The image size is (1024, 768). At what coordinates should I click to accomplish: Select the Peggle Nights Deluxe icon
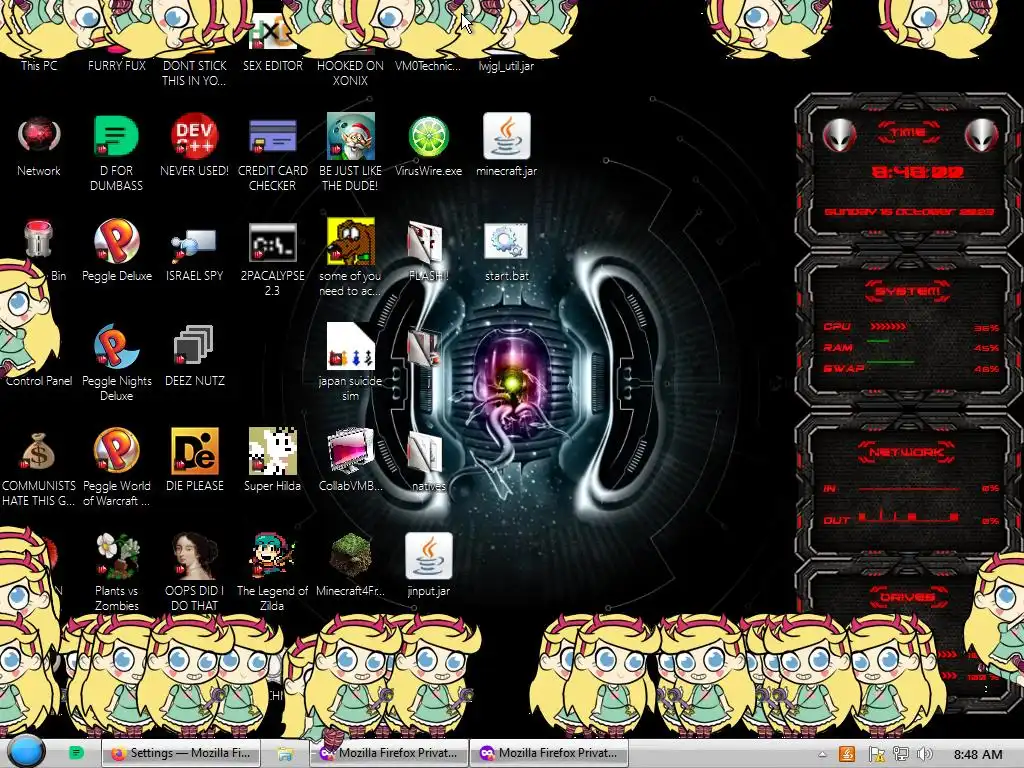pyautogui.click(x=116, y=346)
